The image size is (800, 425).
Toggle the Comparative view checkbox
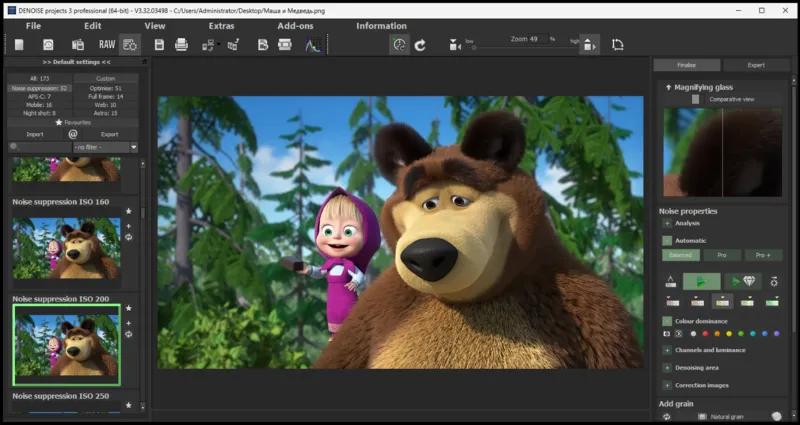[695, 99]
